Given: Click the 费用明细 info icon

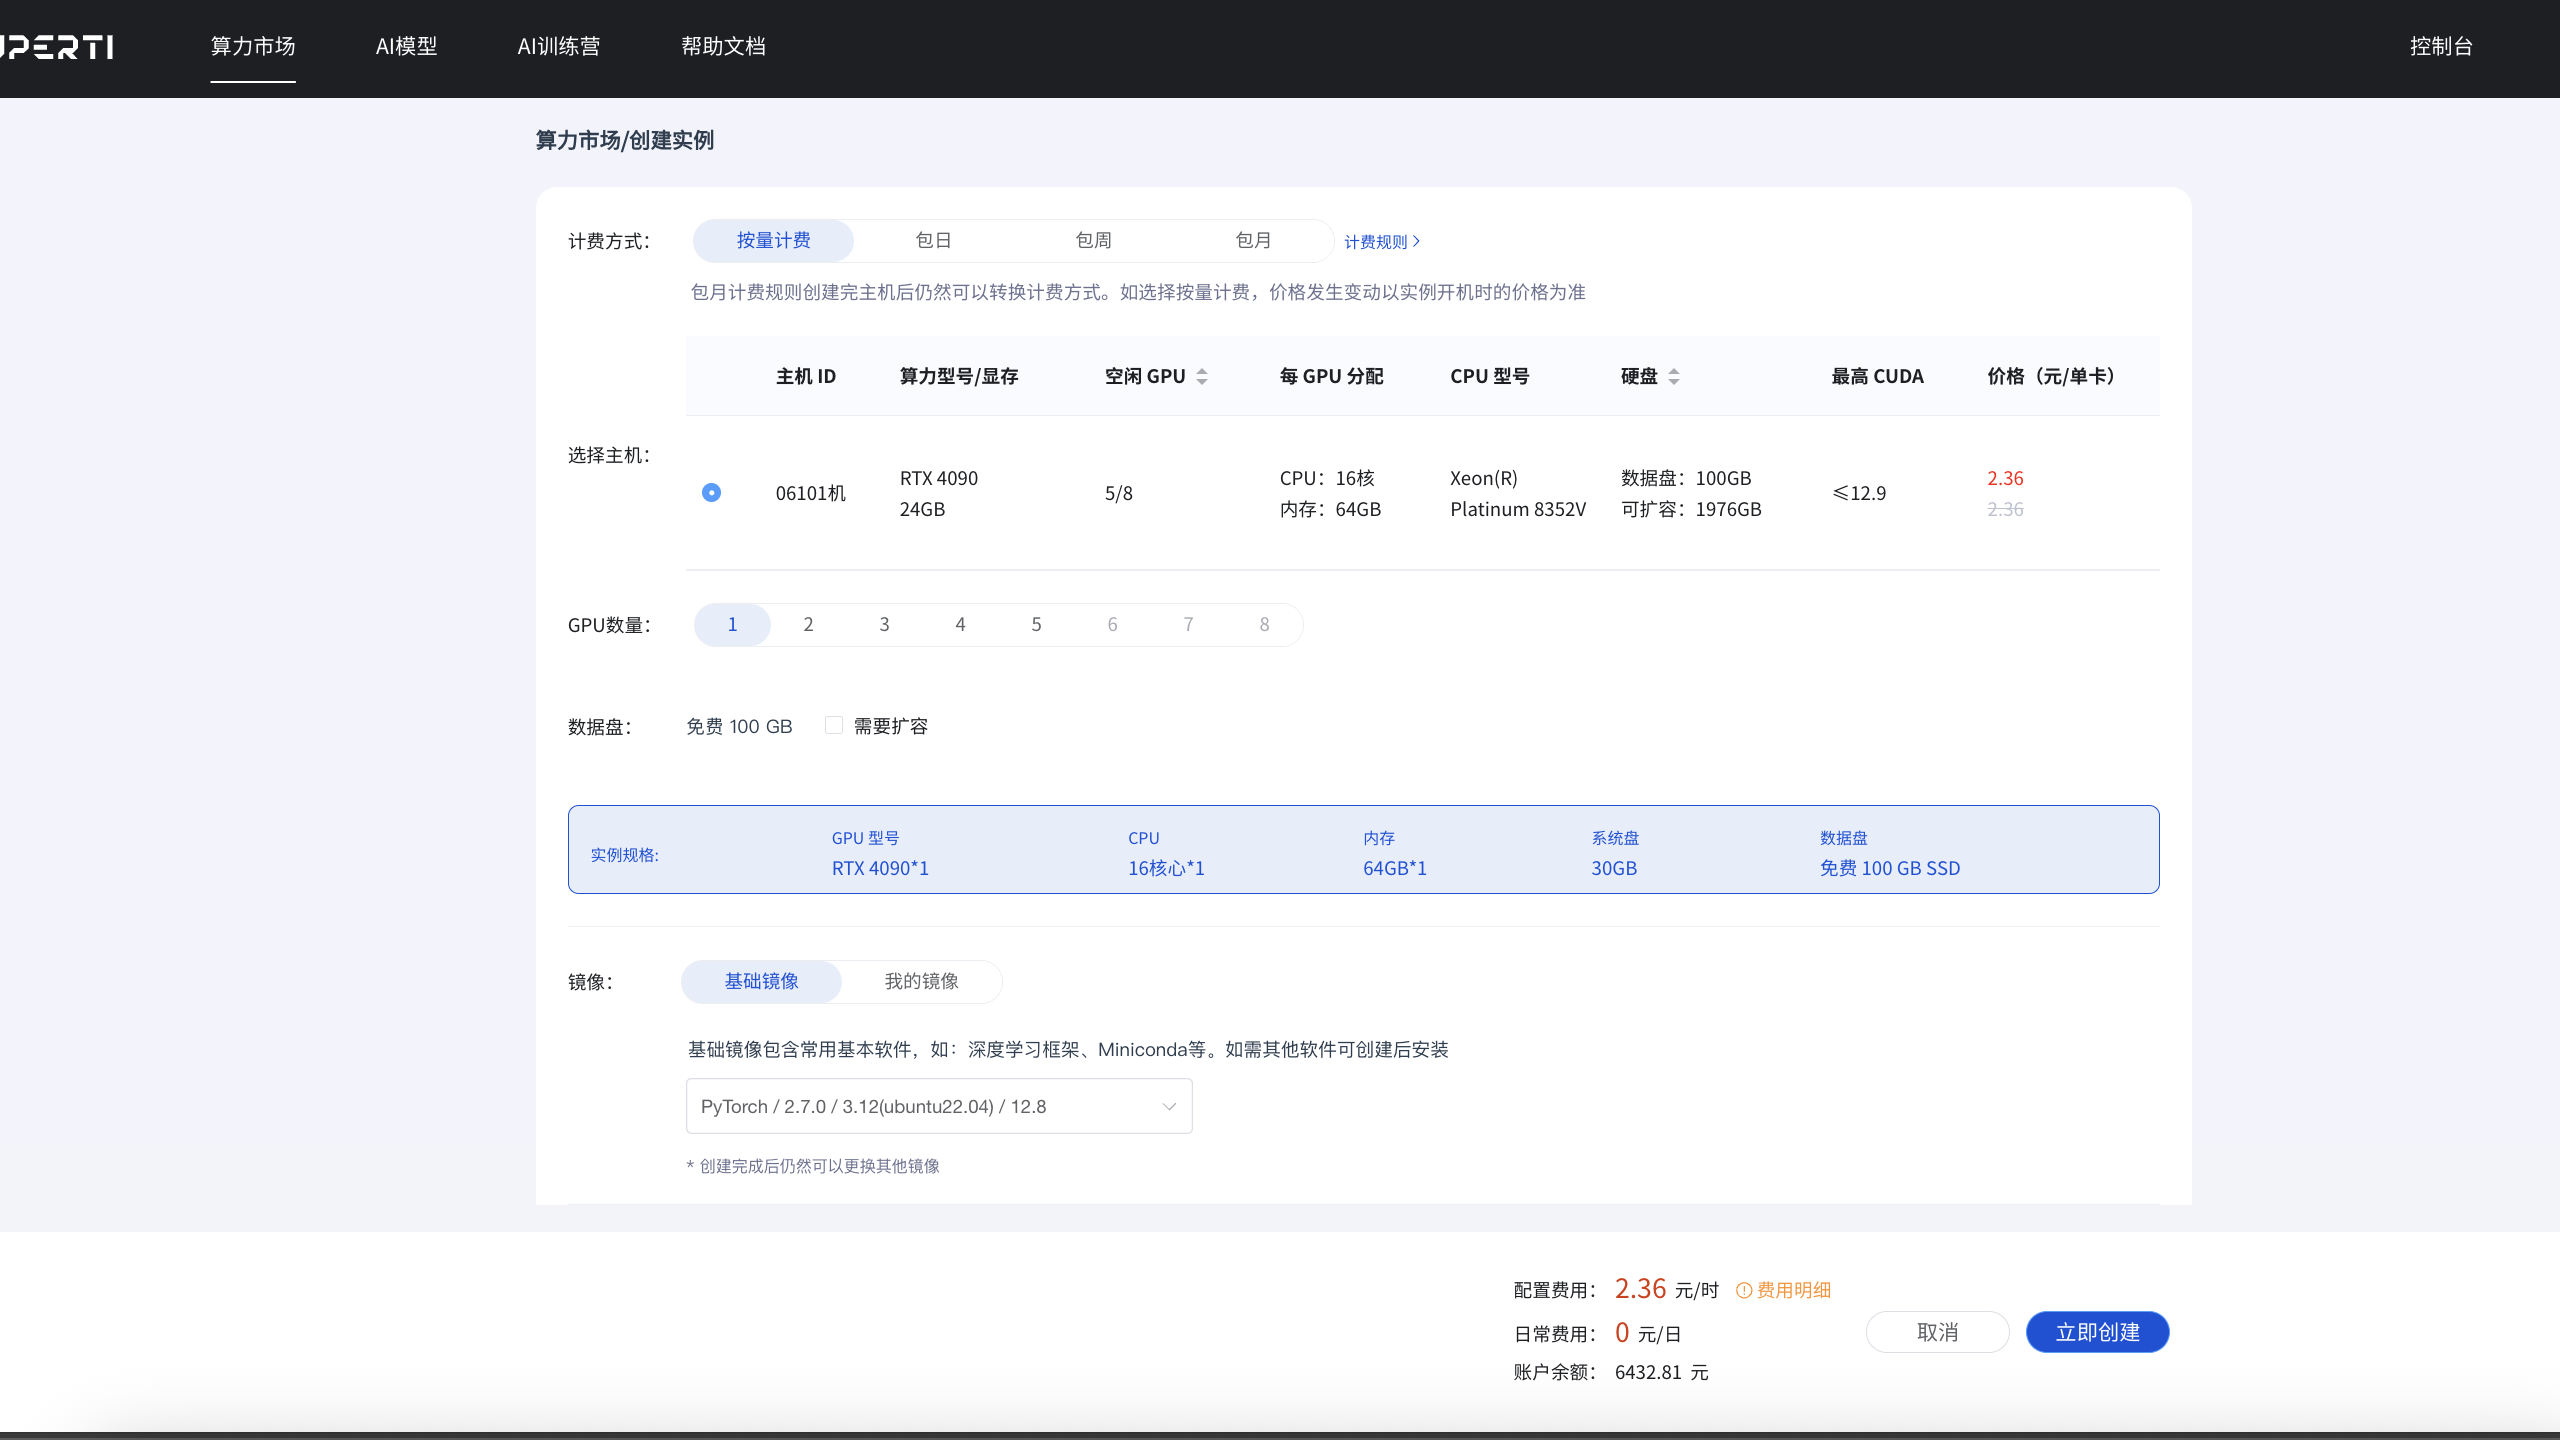Looking at the screenshot, I should 1744,1290.
